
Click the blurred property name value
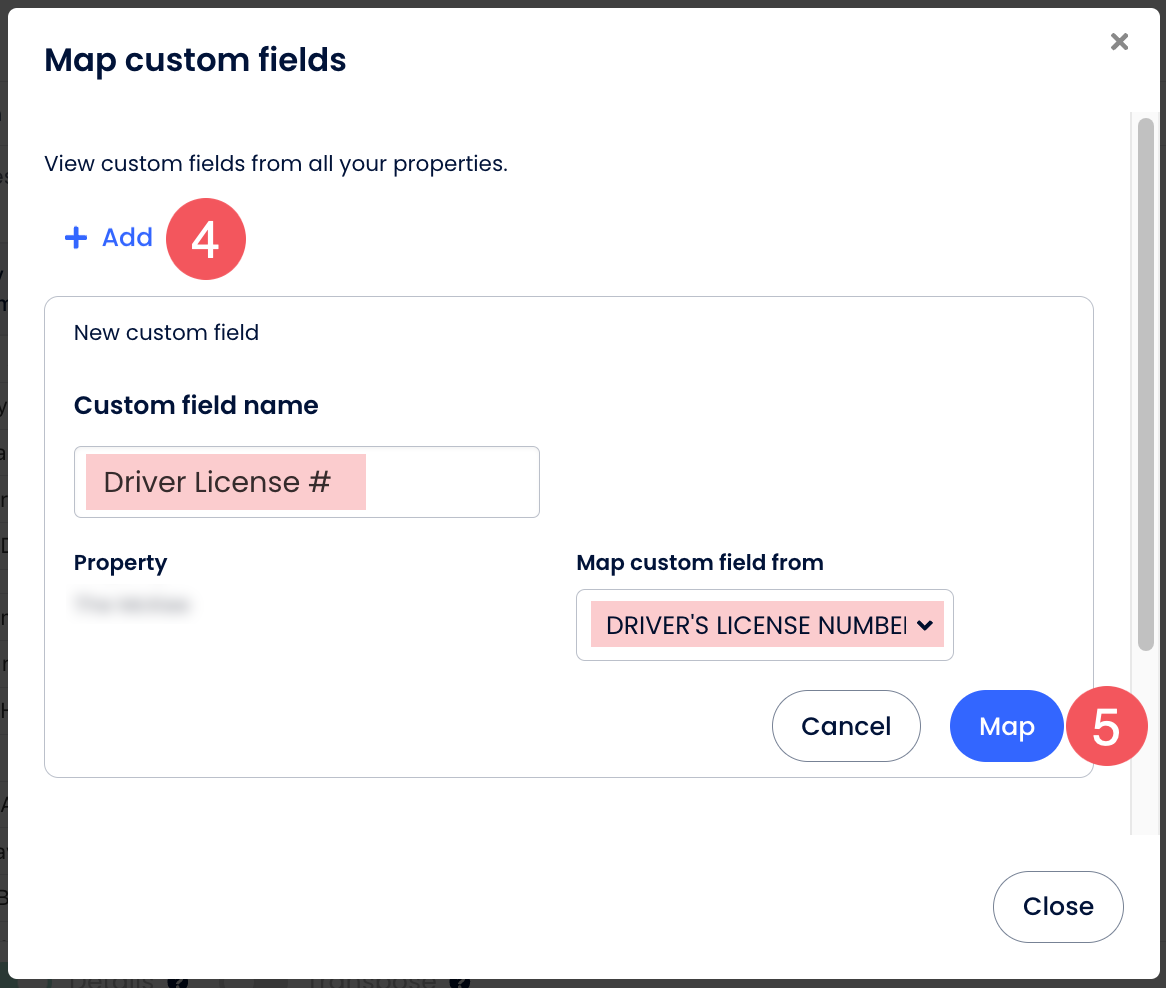tap(132, 604)
